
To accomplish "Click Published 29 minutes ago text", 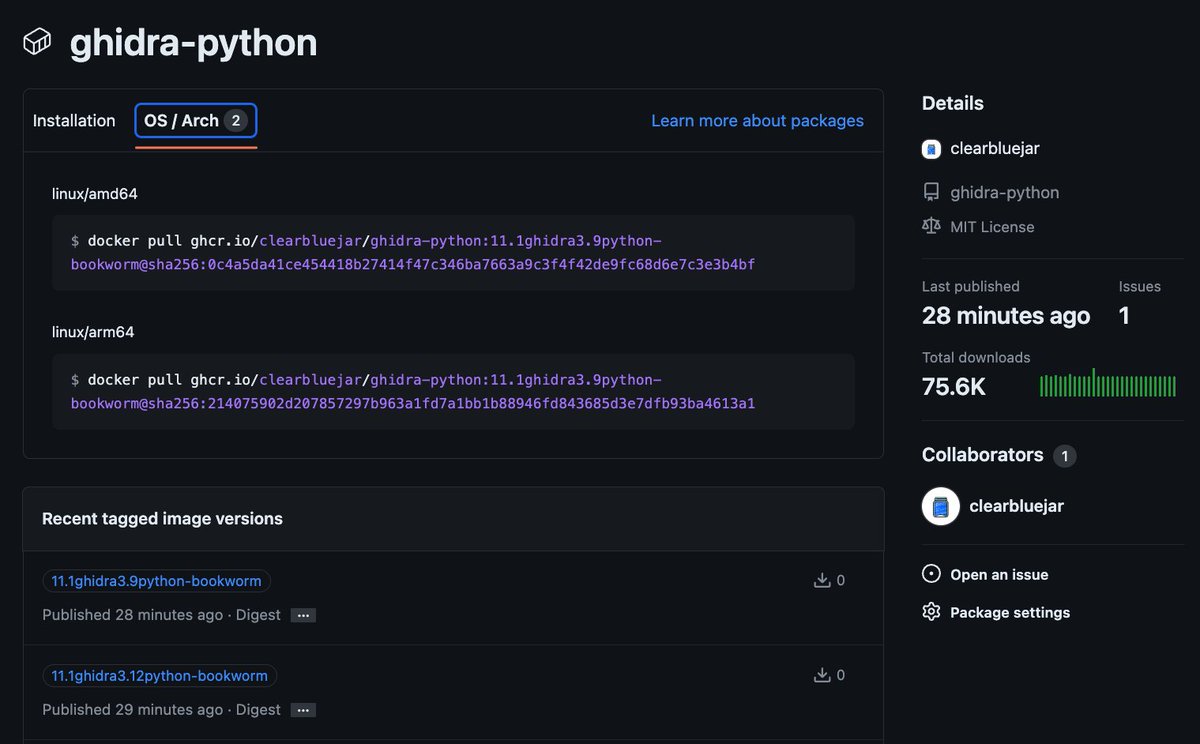I will pyautogui.click(x=132, y=710).
